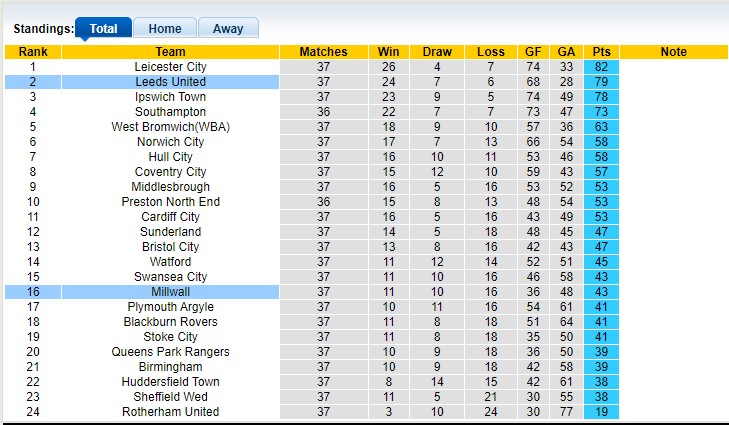Click Leicester City's 82 points cell

point(601,67)
